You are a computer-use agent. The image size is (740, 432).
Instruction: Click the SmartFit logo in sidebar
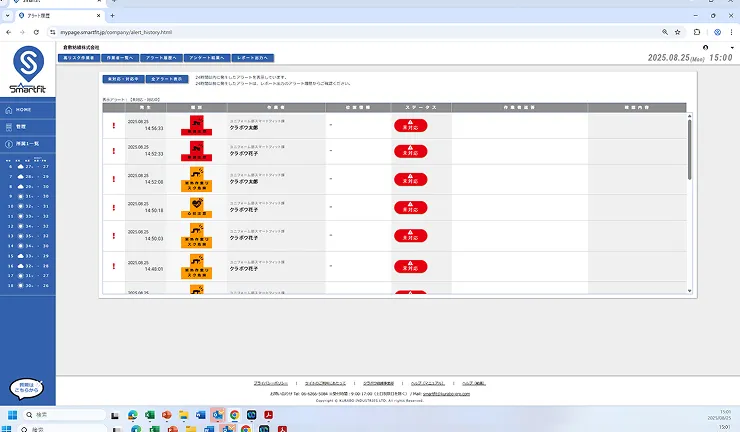[x=27, y=71]
